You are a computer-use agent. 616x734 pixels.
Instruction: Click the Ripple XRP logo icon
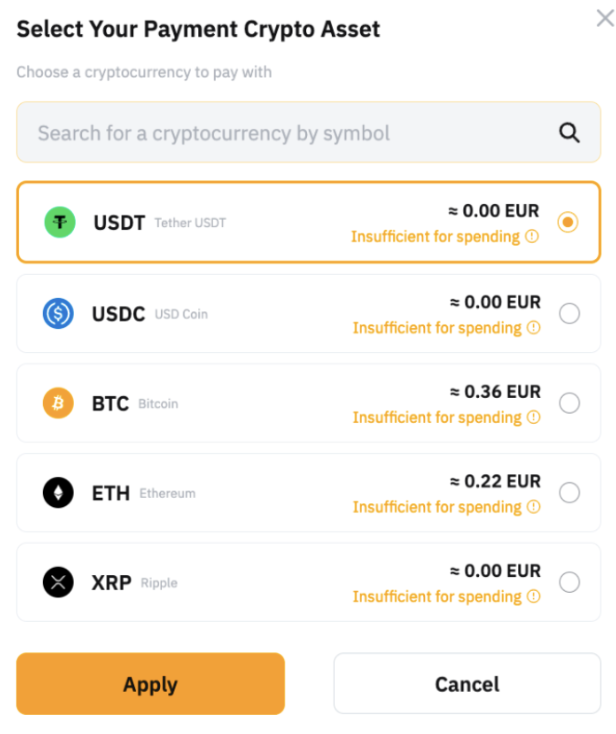(x=59, y=582)
